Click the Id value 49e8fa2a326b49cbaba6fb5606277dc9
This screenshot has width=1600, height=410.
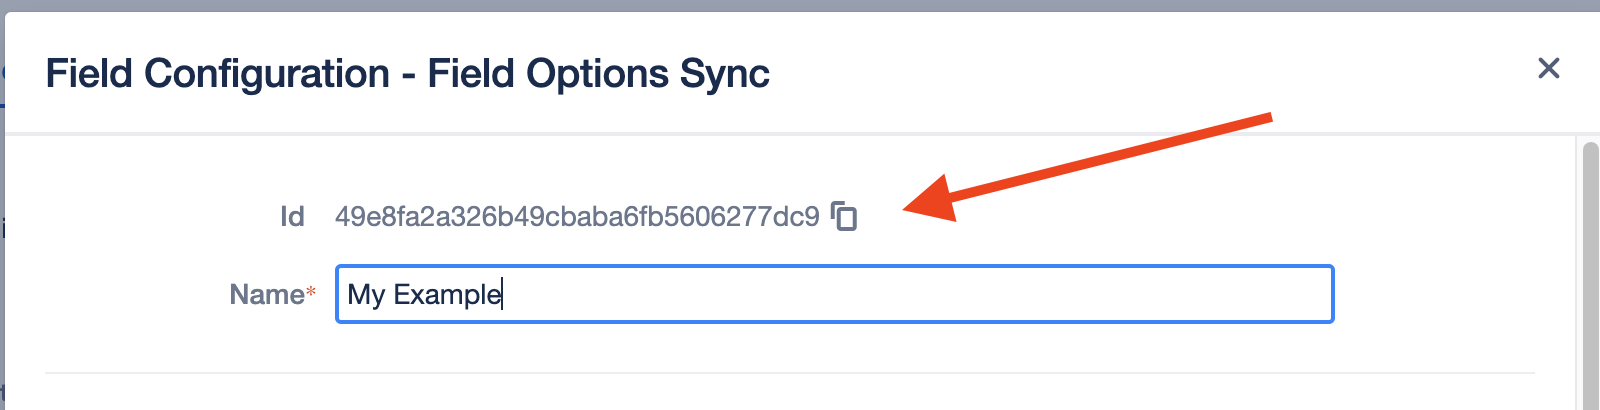click(x=577, y=216)
